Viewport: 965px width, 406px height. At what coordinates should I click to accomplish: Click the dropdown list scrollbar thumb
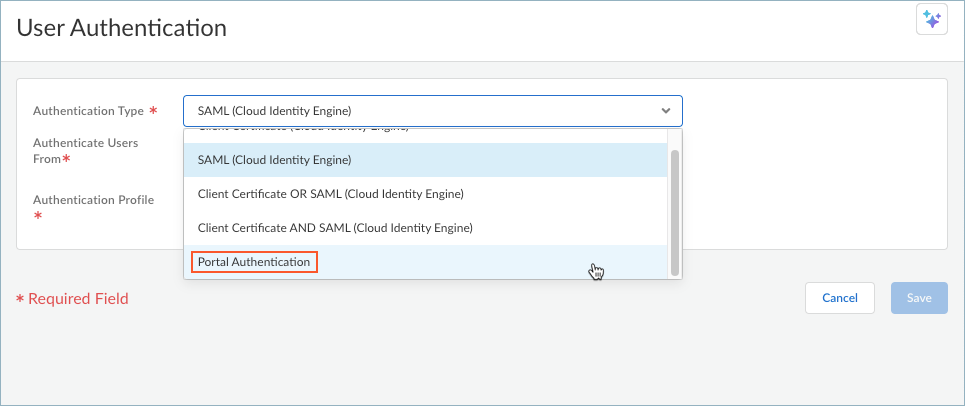click(x=675, y=210)
